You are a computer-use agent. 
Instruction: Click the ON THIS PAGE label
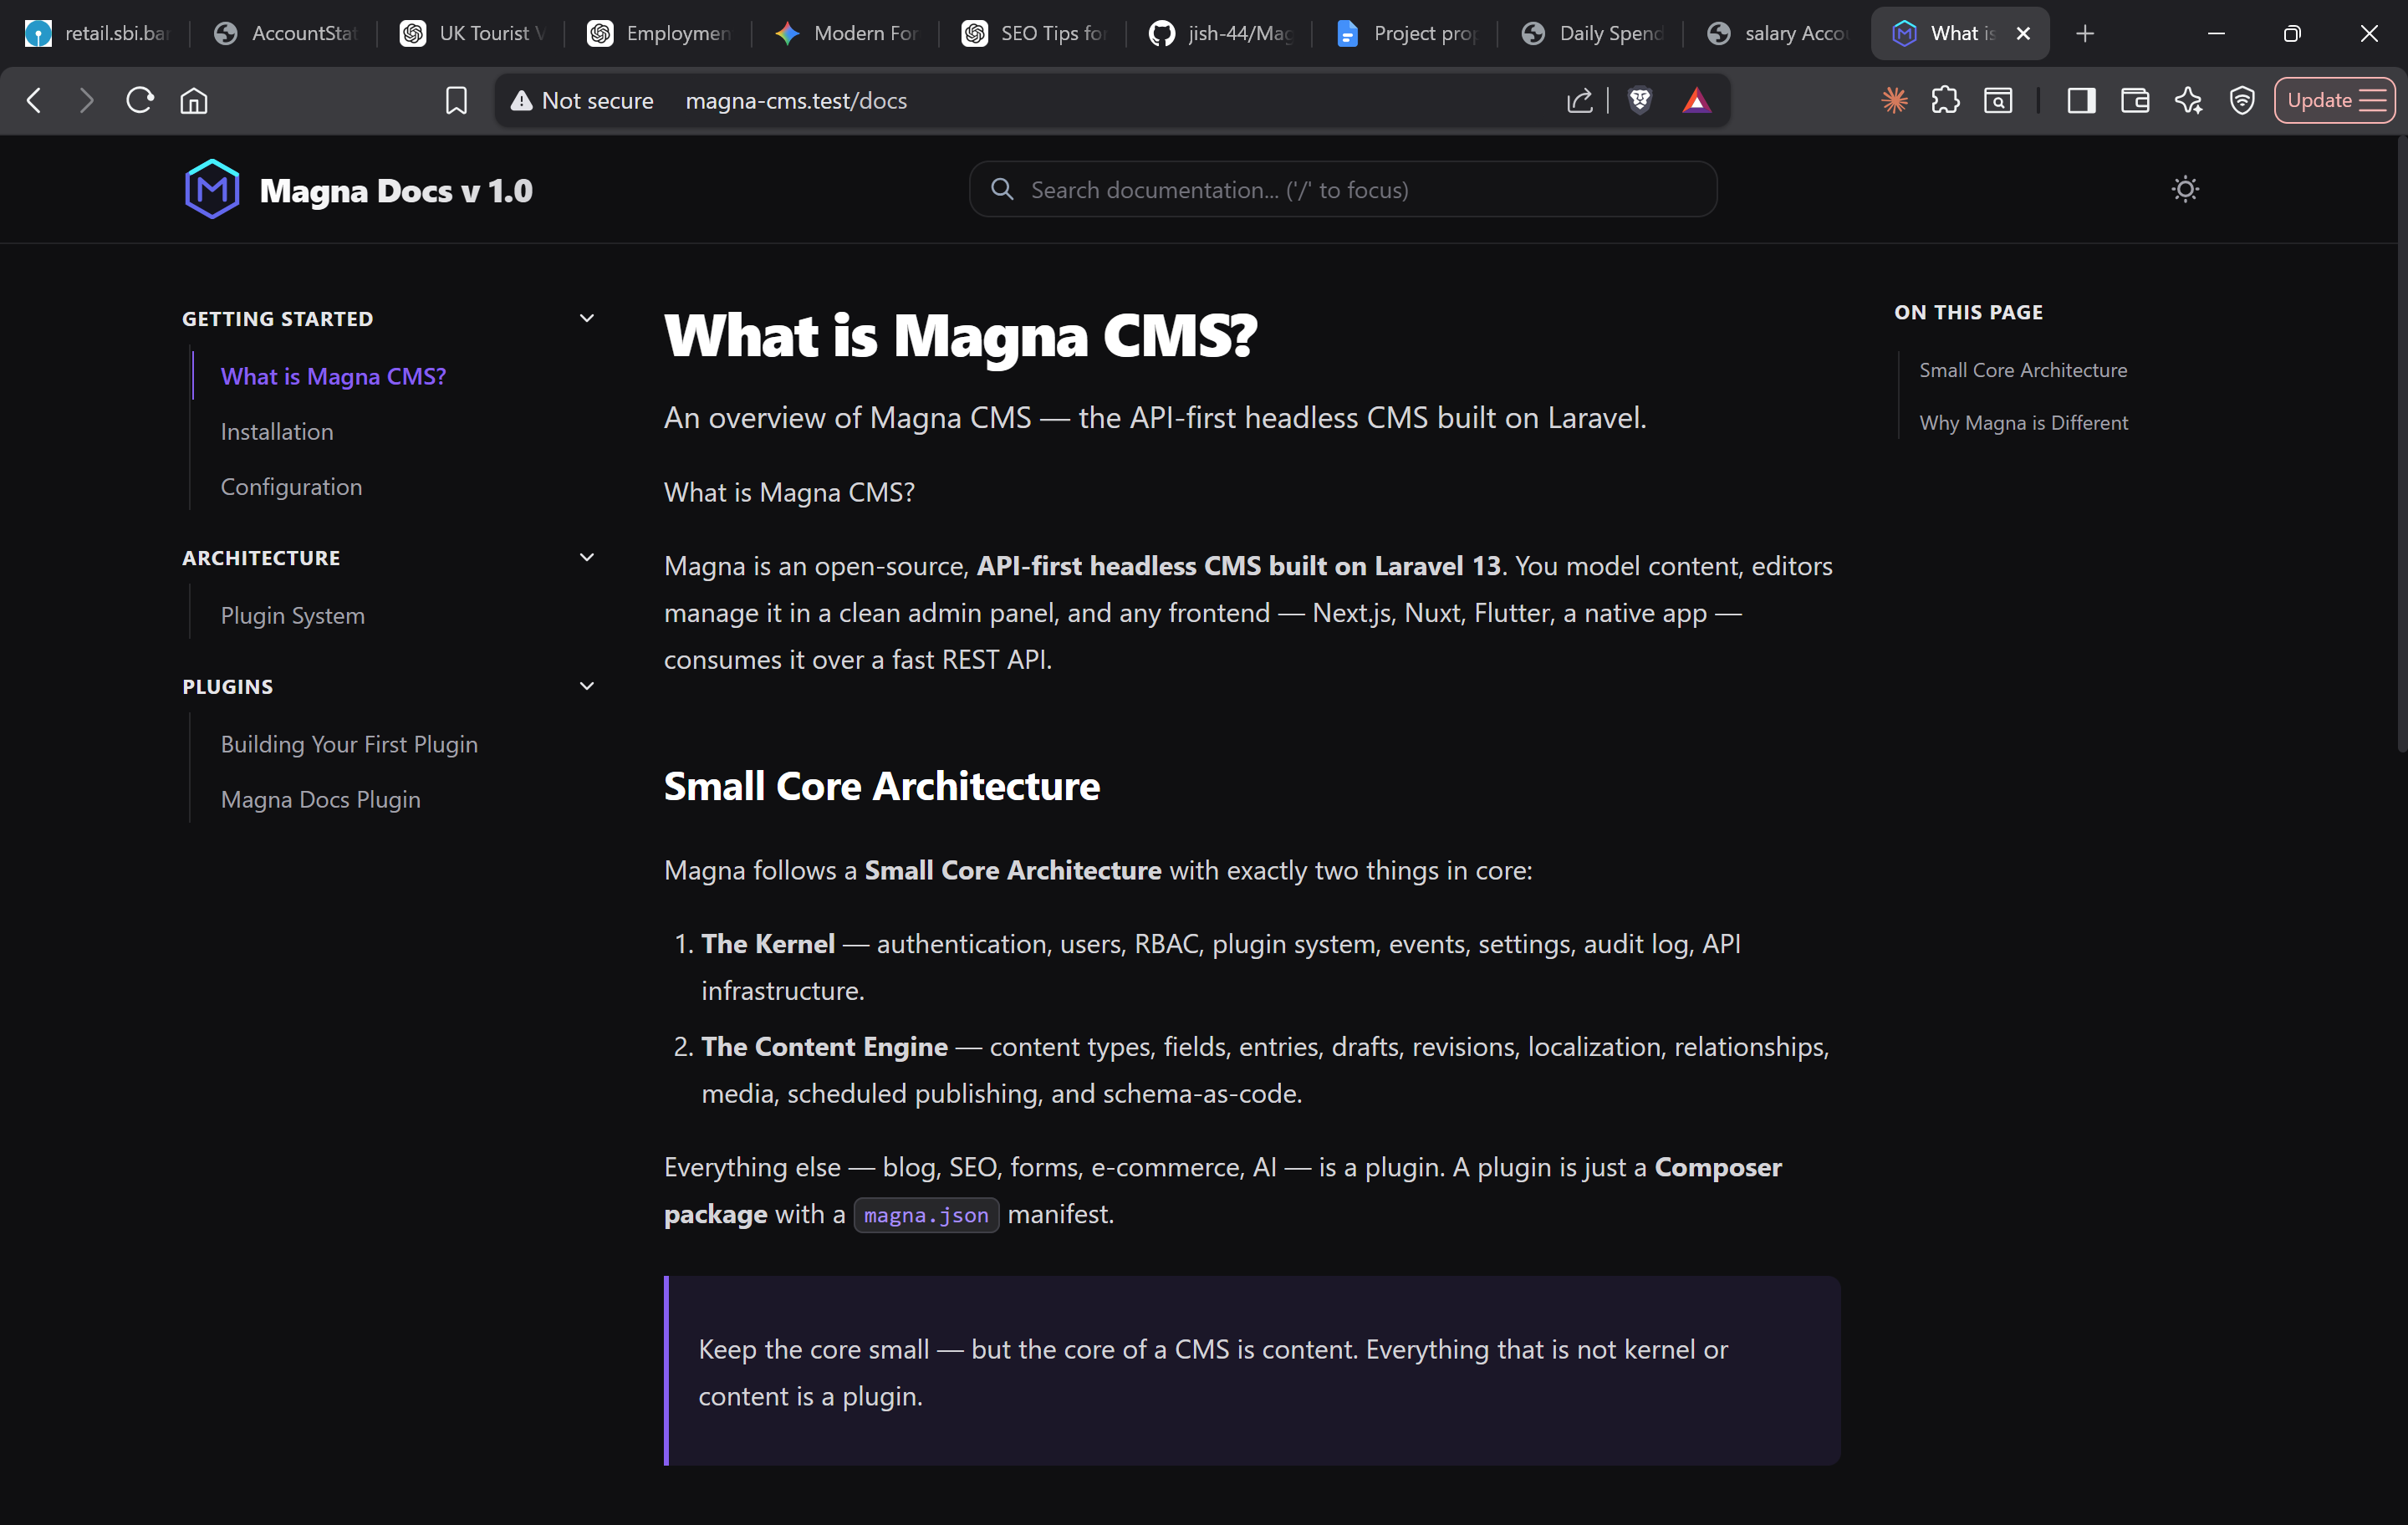pos(1968,312)
